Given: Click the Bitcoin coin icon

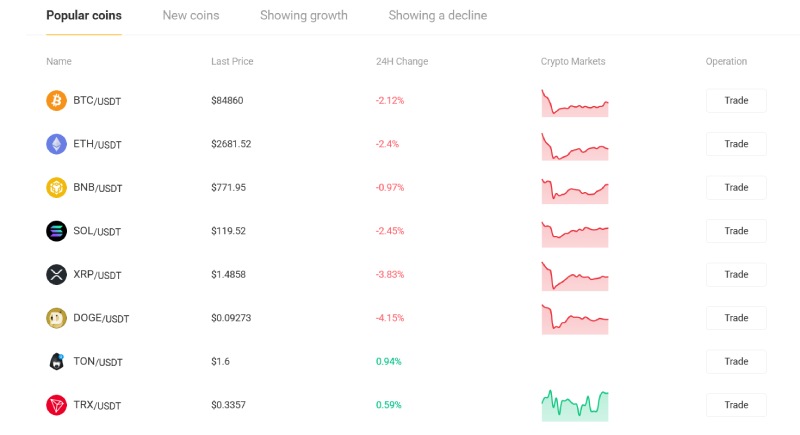Looking at the screenshot, I should (x=57, y=100).
